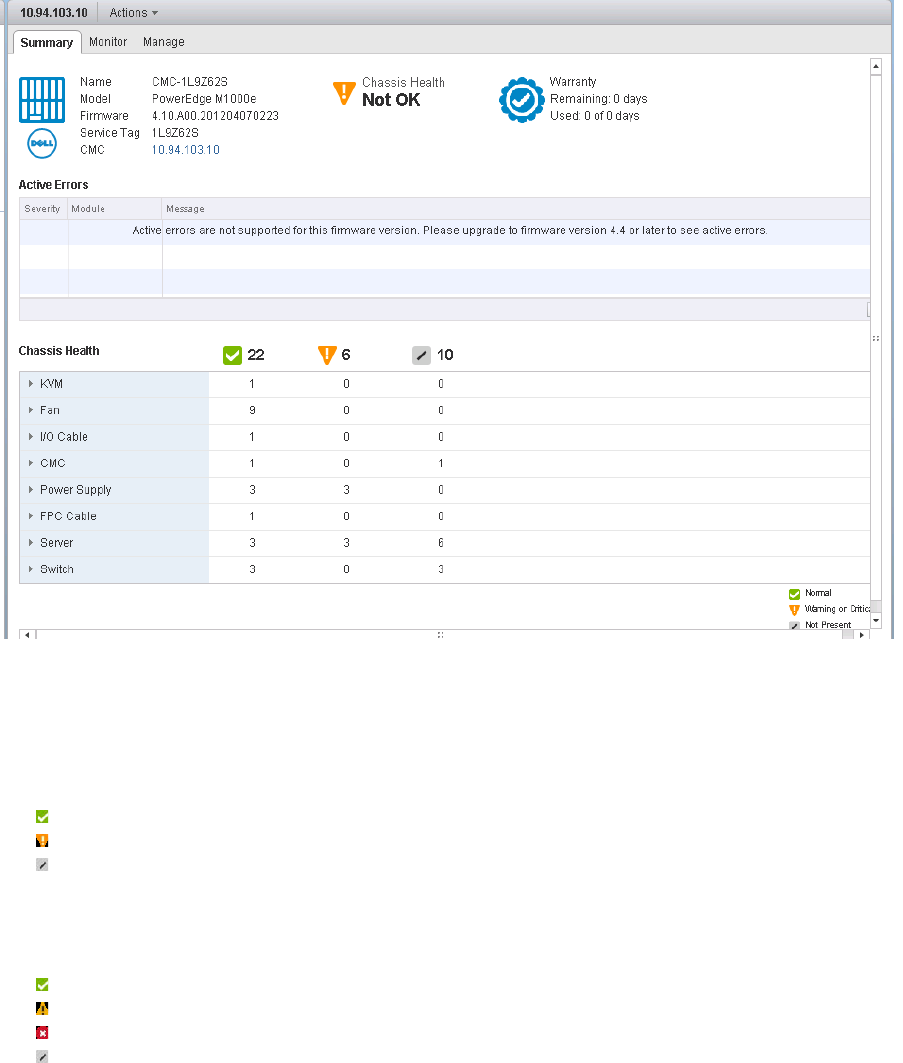Expand the CMC health row
Image resolution: width=903 pixels, height=1063 pixels.
pyautogui.click(x=31, y=463)
